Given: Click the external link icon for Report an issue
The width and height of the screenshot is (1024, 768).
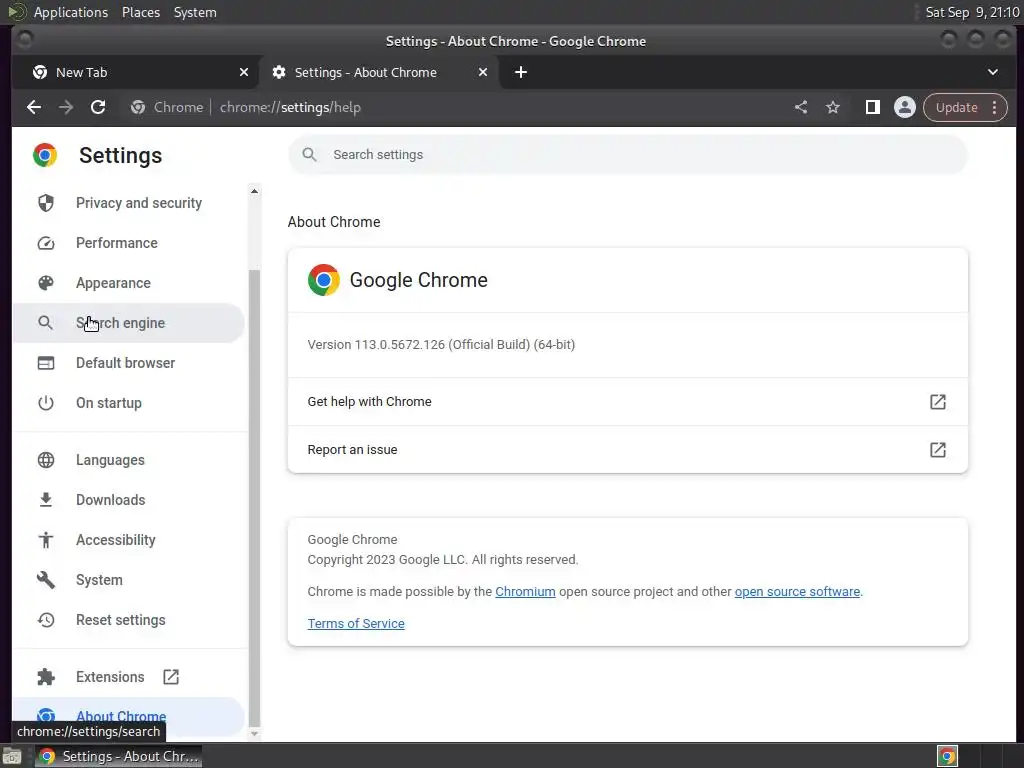Looking at the screenshot, I should tap(938, 449).
